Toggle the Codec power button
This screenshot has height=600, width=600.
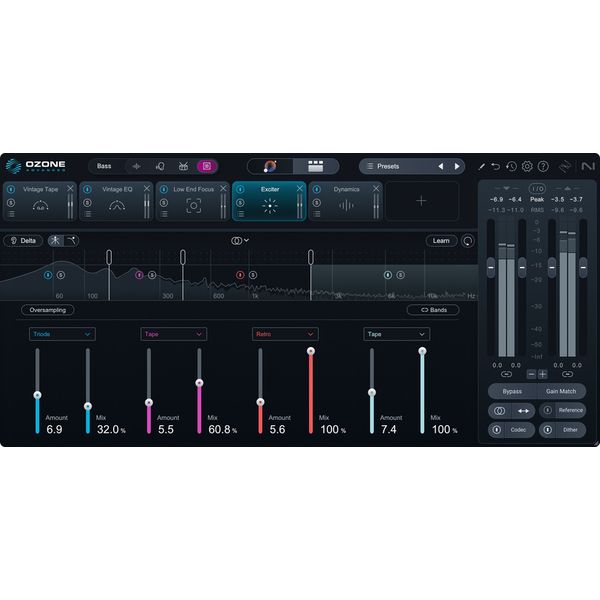click(497, 430)
